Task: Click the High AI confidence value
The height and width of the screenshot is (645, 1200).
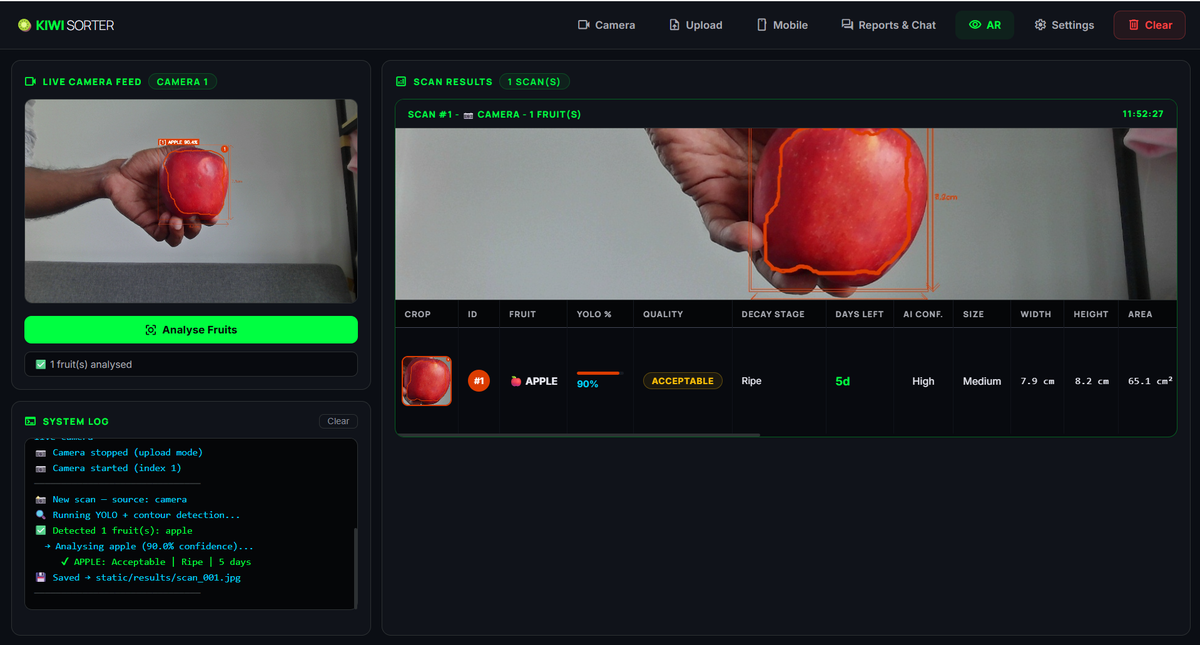Action: (x=923, y=381)
